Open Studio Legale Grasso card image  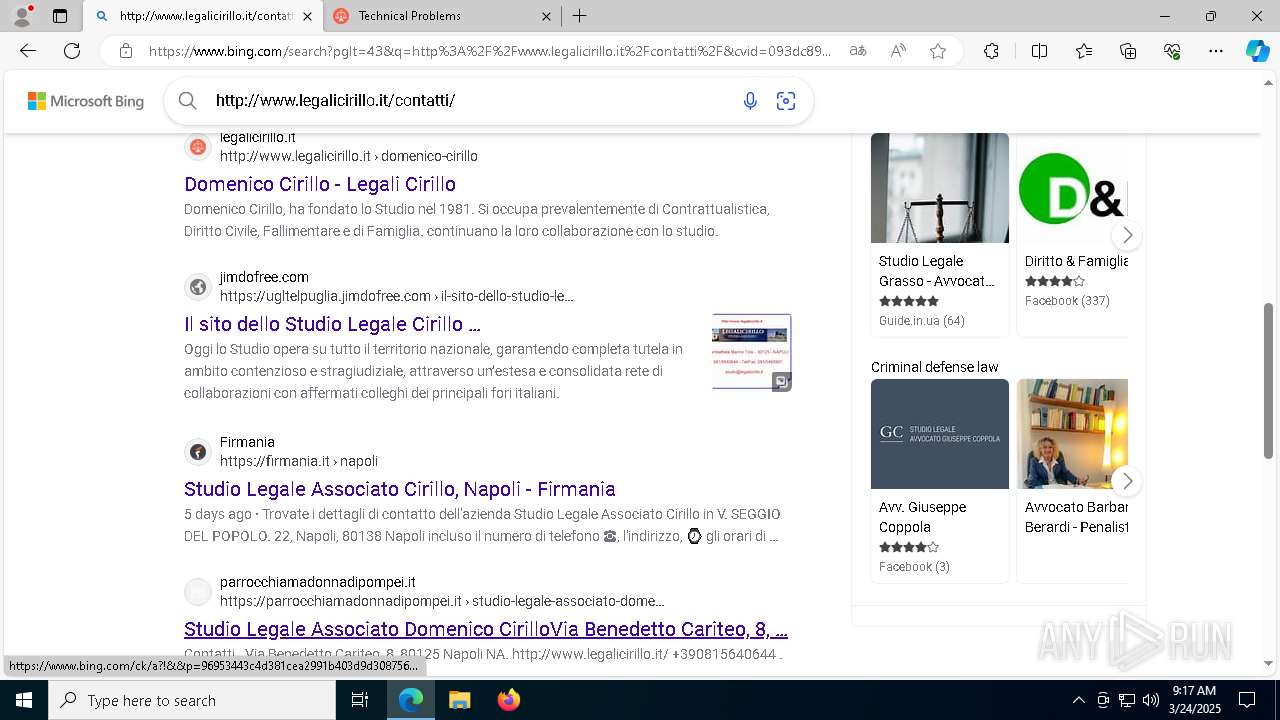940,188
